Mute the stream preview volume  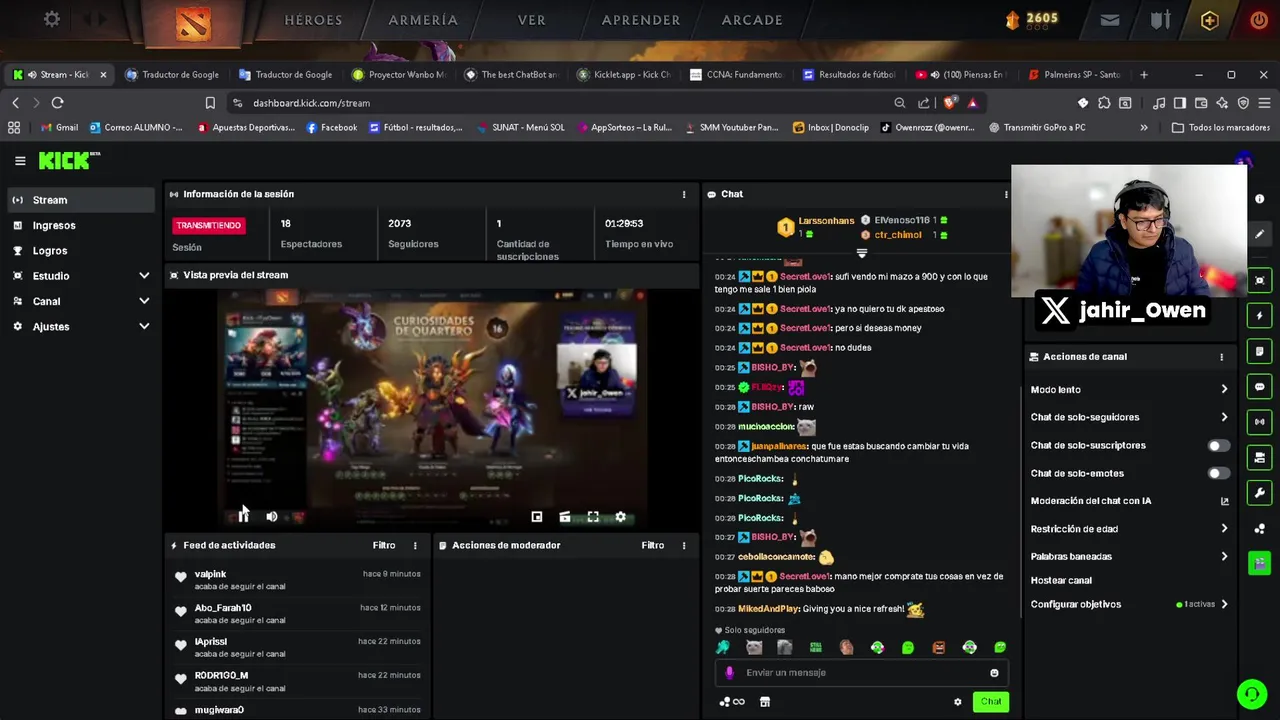[x=272, y=516]
